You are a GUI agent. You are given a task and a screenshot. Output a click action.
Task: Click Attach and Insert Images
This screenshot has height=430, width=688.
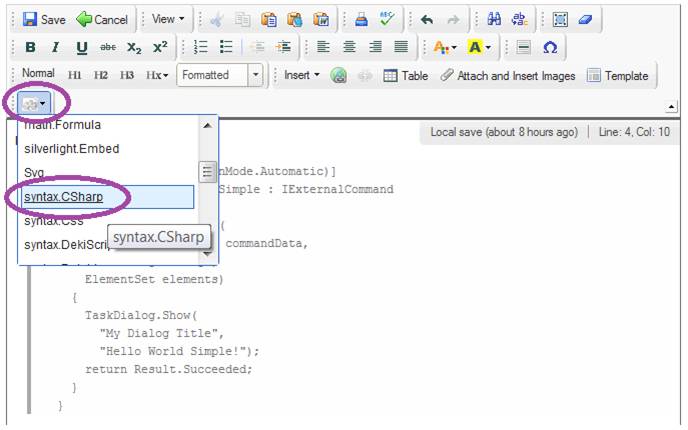click(x=508, y=76)
